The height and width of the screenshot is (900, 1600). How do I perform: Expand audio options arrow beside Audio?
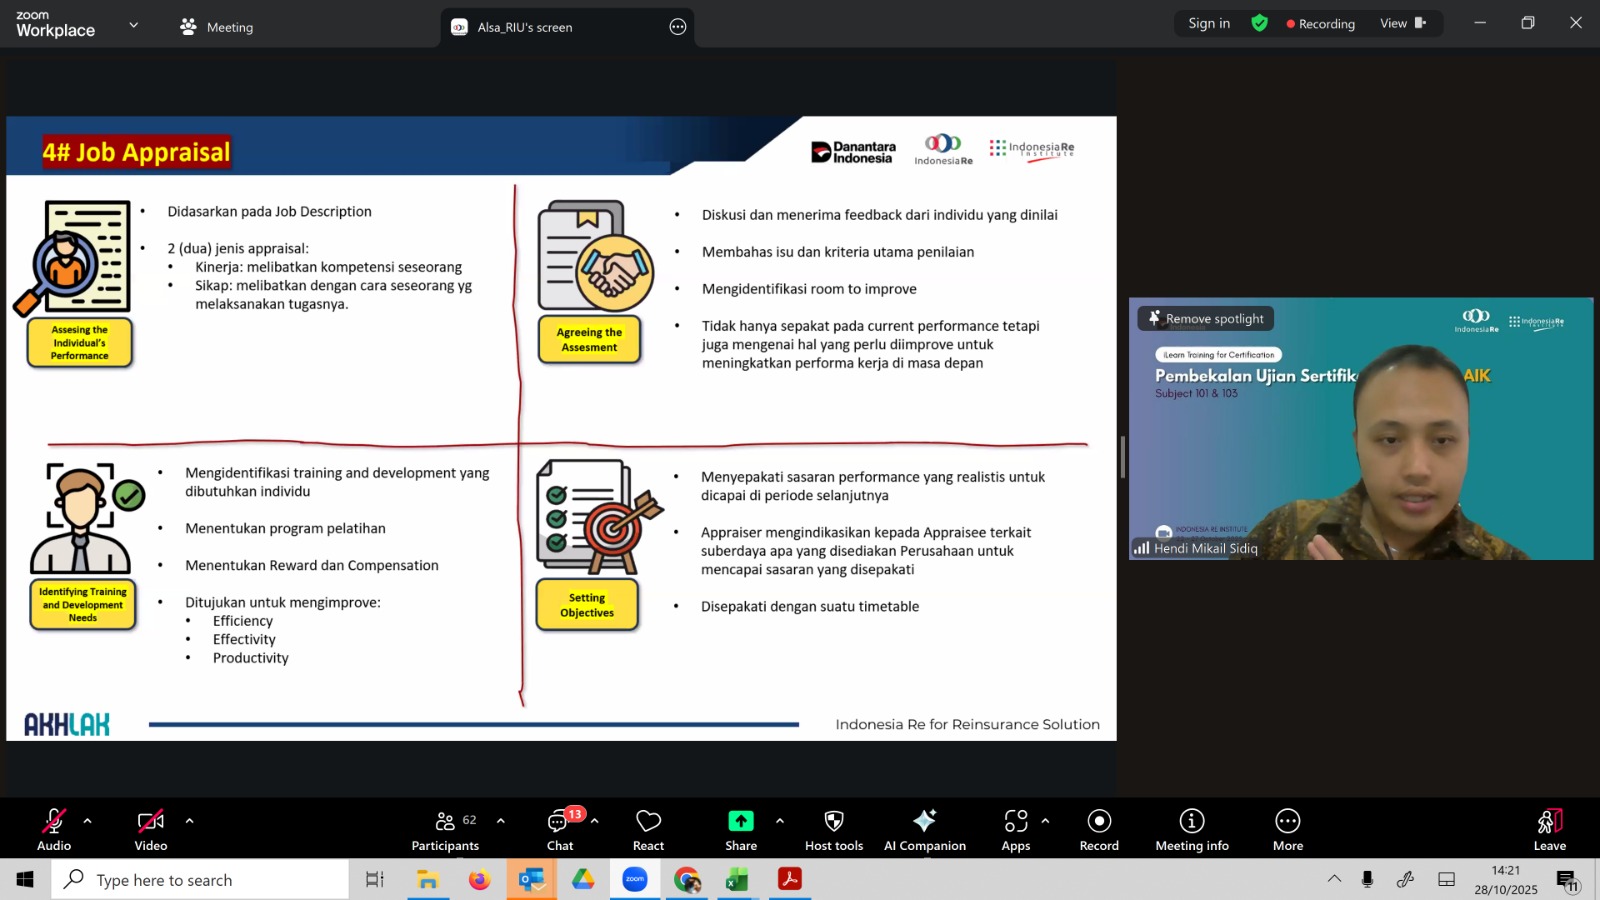coord(88,821)
